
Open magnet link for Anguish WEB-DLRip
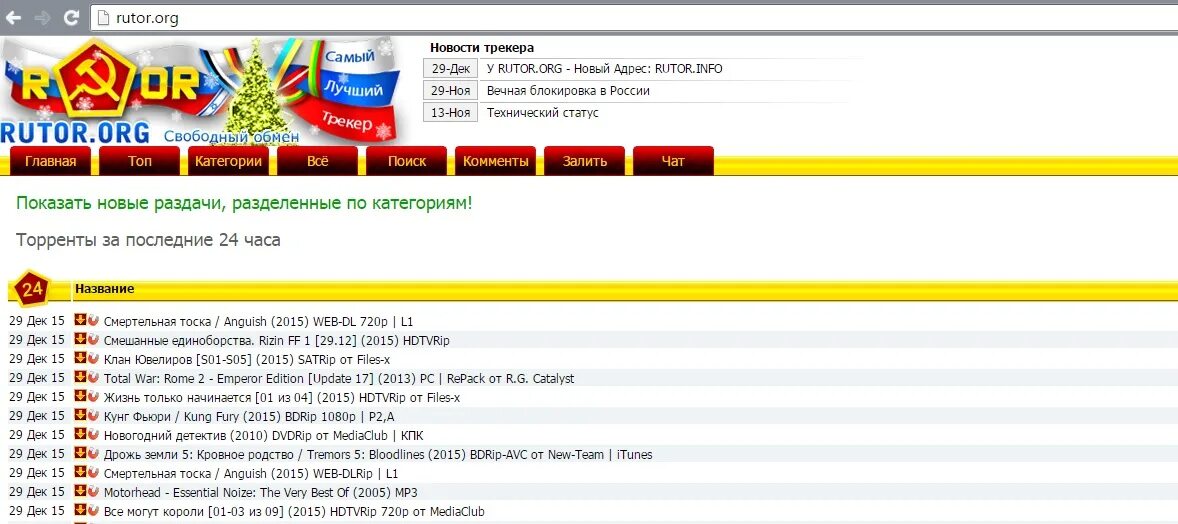coord(93,472)
